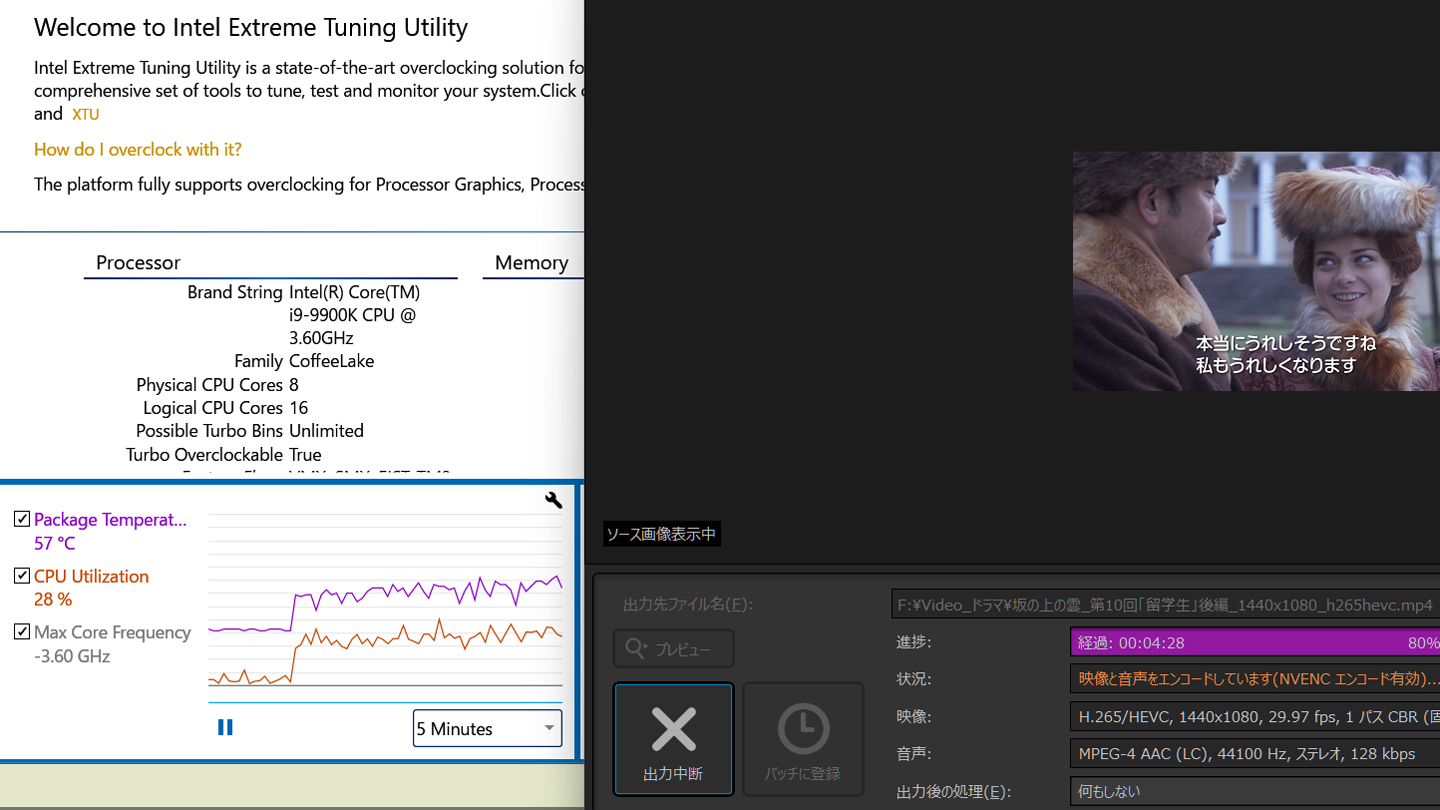Click the 57 °C temperature reading
This screenshot has height=810, width=1440.
pos(54,543)
